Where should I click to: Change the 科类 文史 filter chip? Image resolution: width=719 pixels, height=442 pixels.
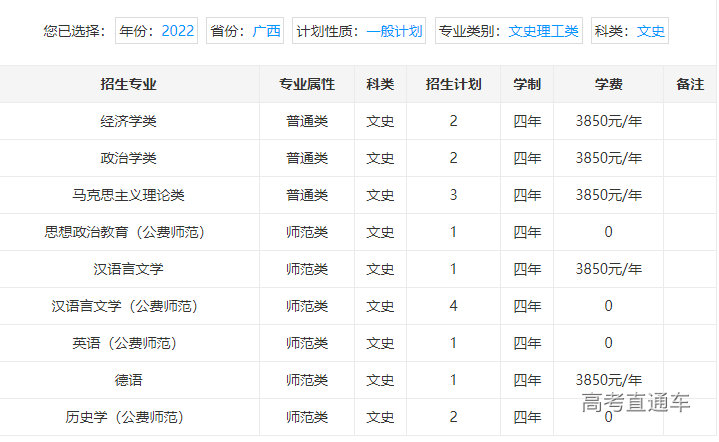pos(629,31)
